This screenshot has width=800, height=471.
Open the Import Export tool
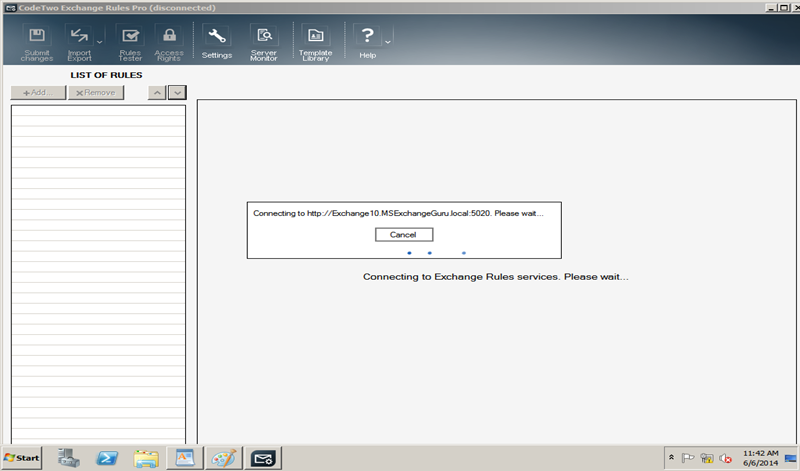79,43
